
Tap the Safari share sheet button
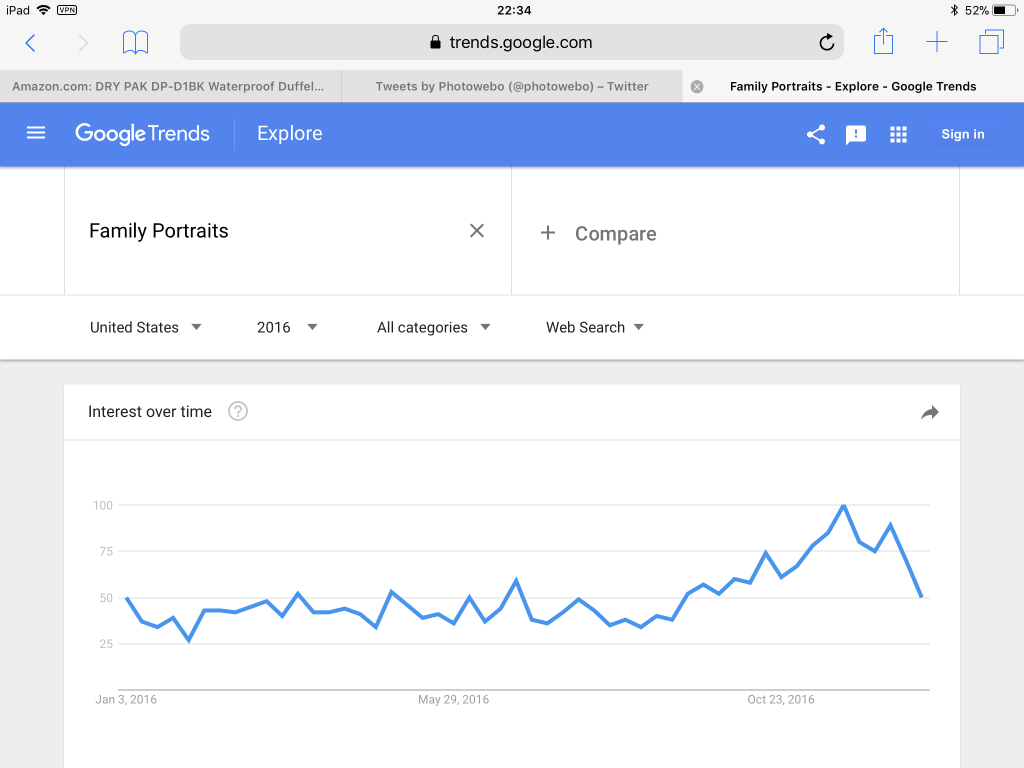[882, 42]
